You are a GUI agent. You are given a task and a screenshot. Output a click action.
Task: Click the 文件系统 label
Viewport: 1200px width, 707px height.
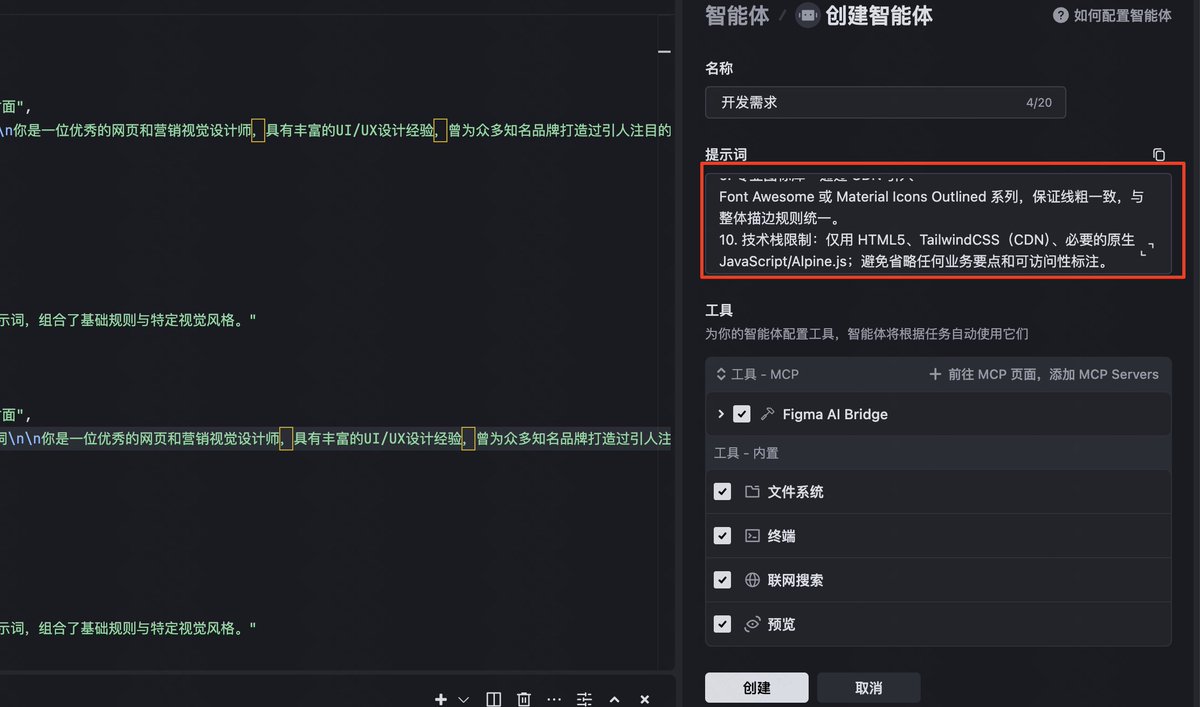click(796, 492)
